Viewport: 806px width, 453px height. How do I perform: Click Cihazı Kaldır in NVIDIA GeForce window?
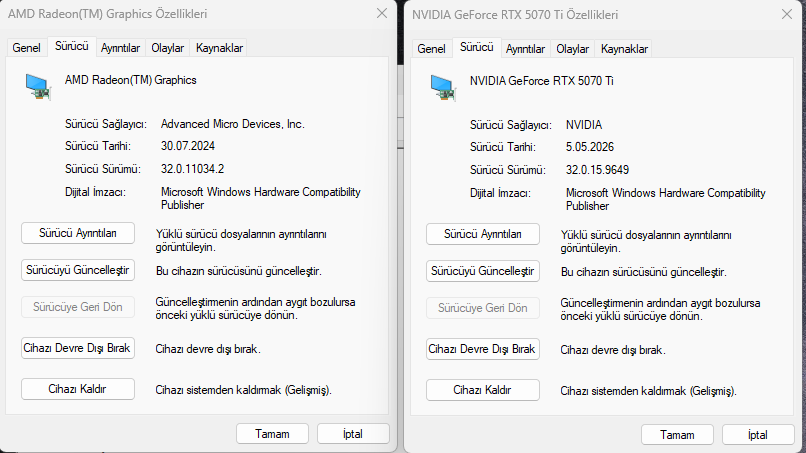click(x=483, y=390)
